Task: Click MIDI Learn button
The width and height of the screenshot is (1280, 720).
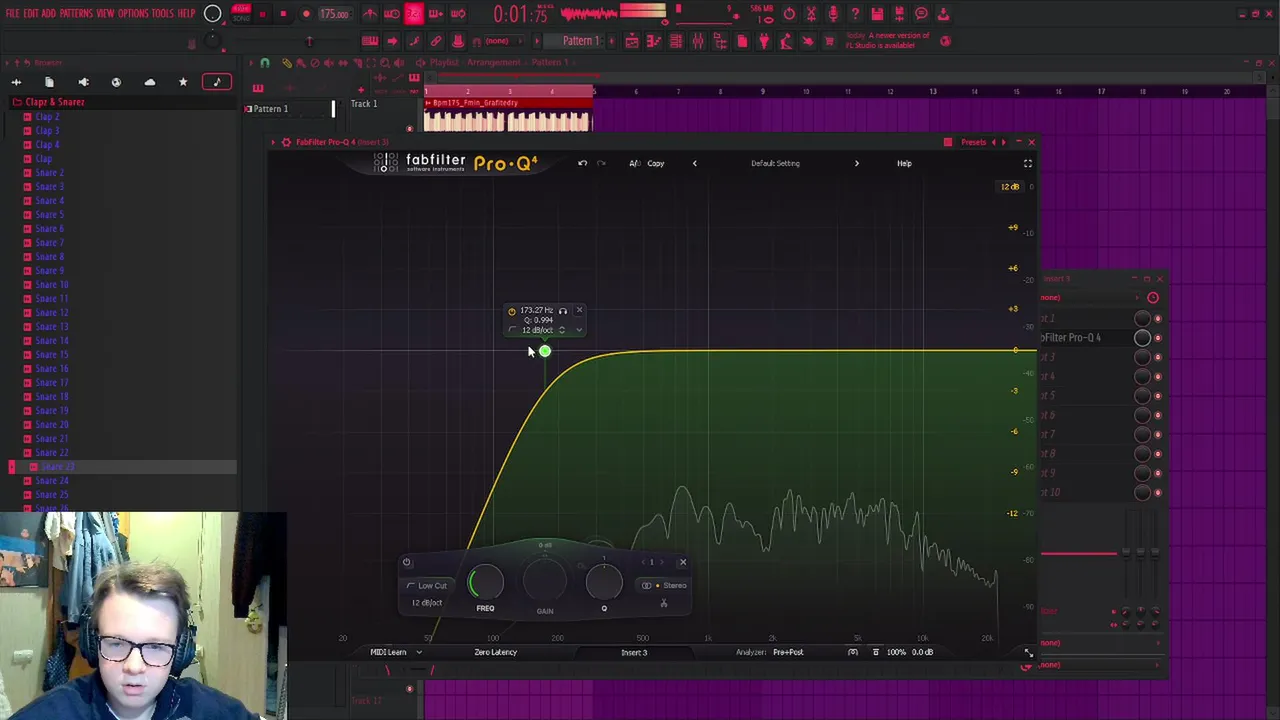Action: point(388,652)
